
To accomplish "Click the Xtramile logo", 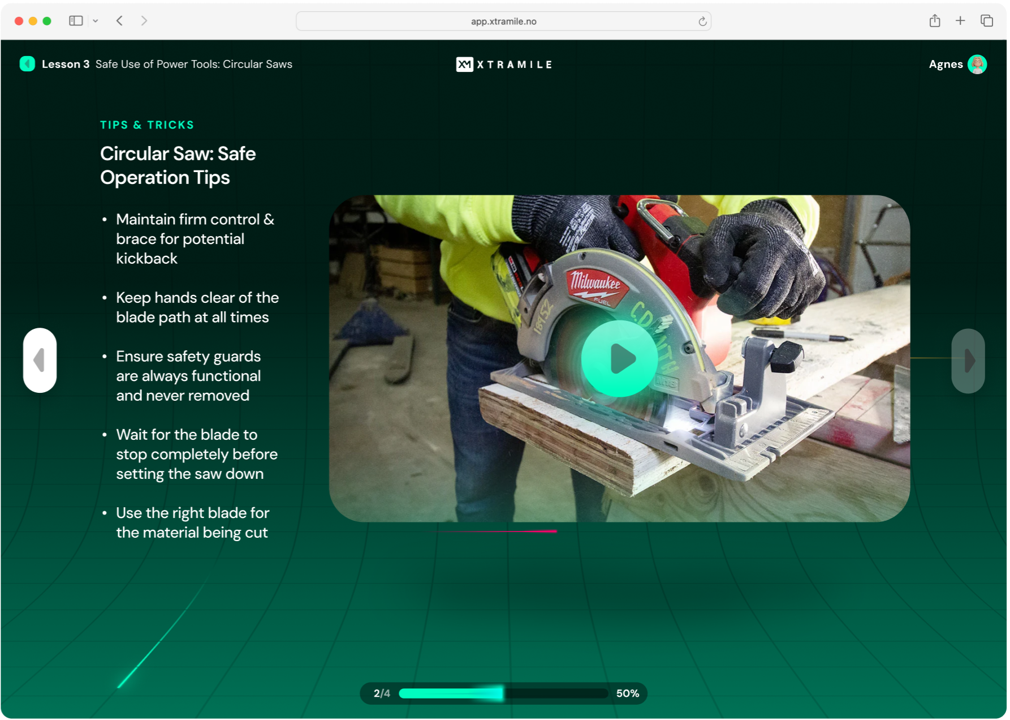I will point(504,64).
